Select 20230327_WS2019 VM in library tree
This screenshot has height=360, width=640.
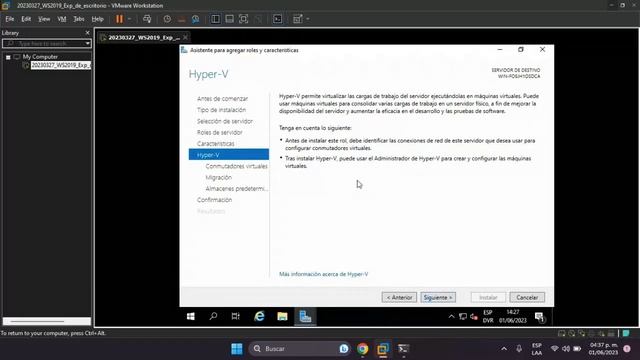(60, 65)
